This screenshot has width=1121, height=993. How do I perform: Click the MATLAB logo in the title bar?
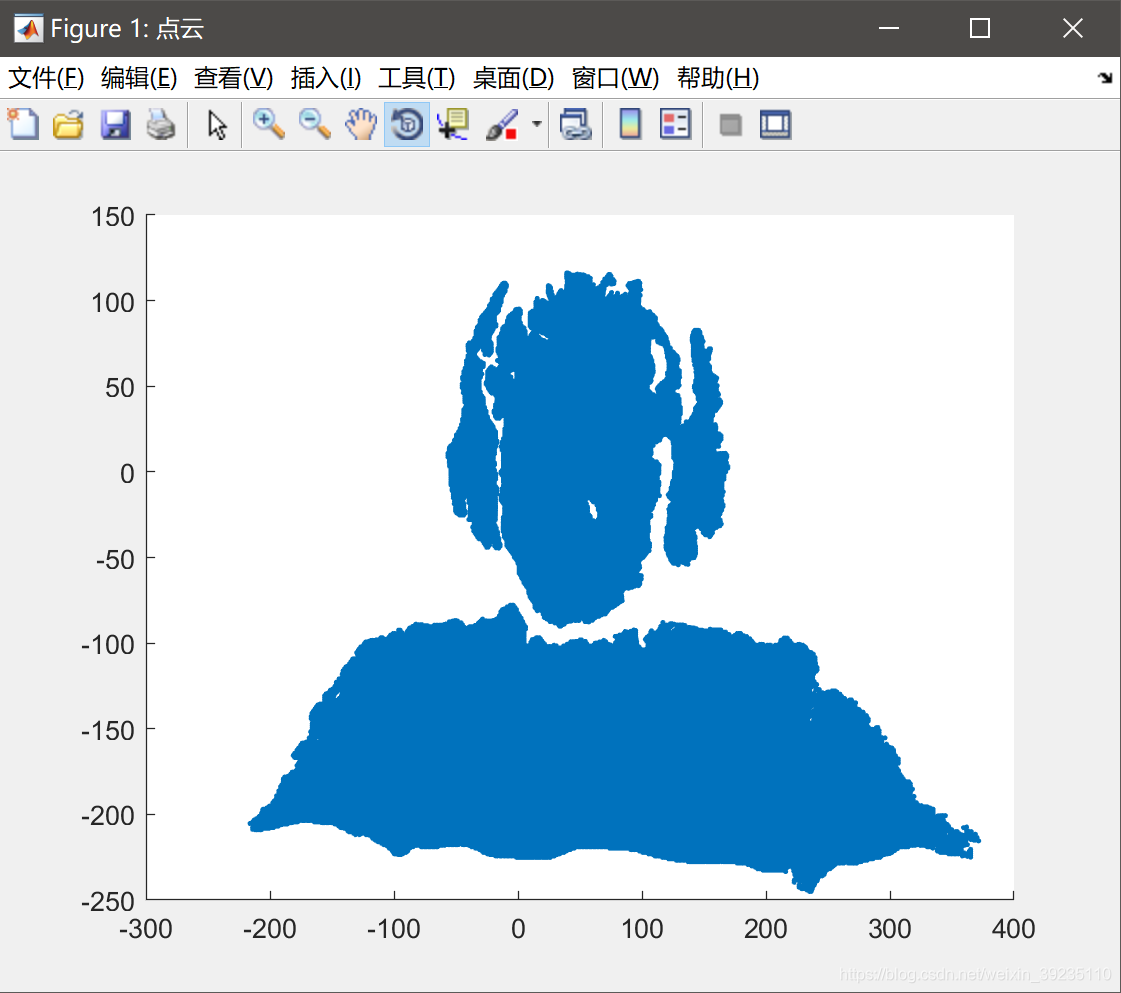29,29
